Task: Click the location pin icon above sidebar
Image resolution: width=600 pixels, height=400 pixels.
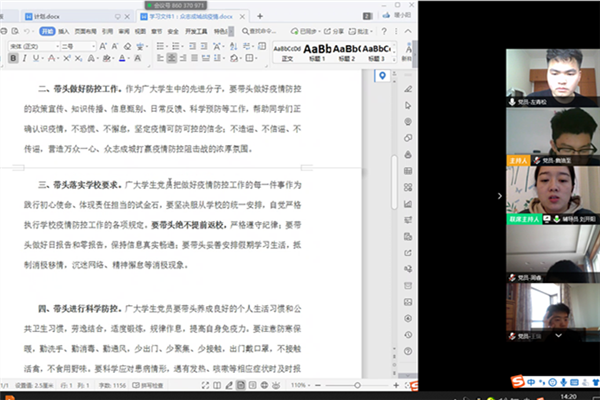Action: 383,76
